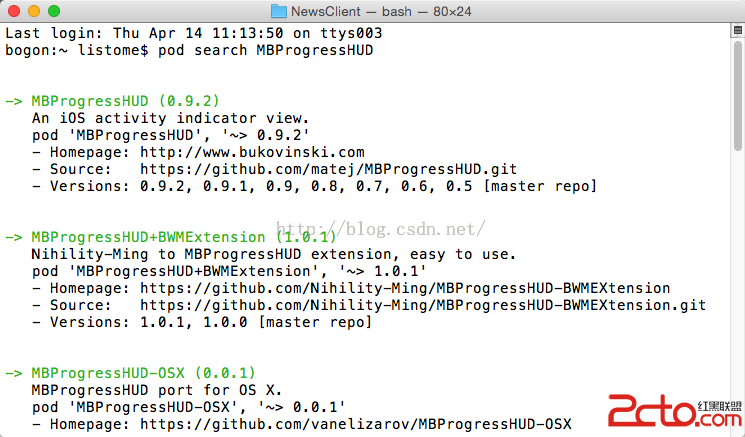The image size is (745, 437).
Task: Open the MBProgressHUD-BWMEXtension.git source URL
Action: coord(422,305)
